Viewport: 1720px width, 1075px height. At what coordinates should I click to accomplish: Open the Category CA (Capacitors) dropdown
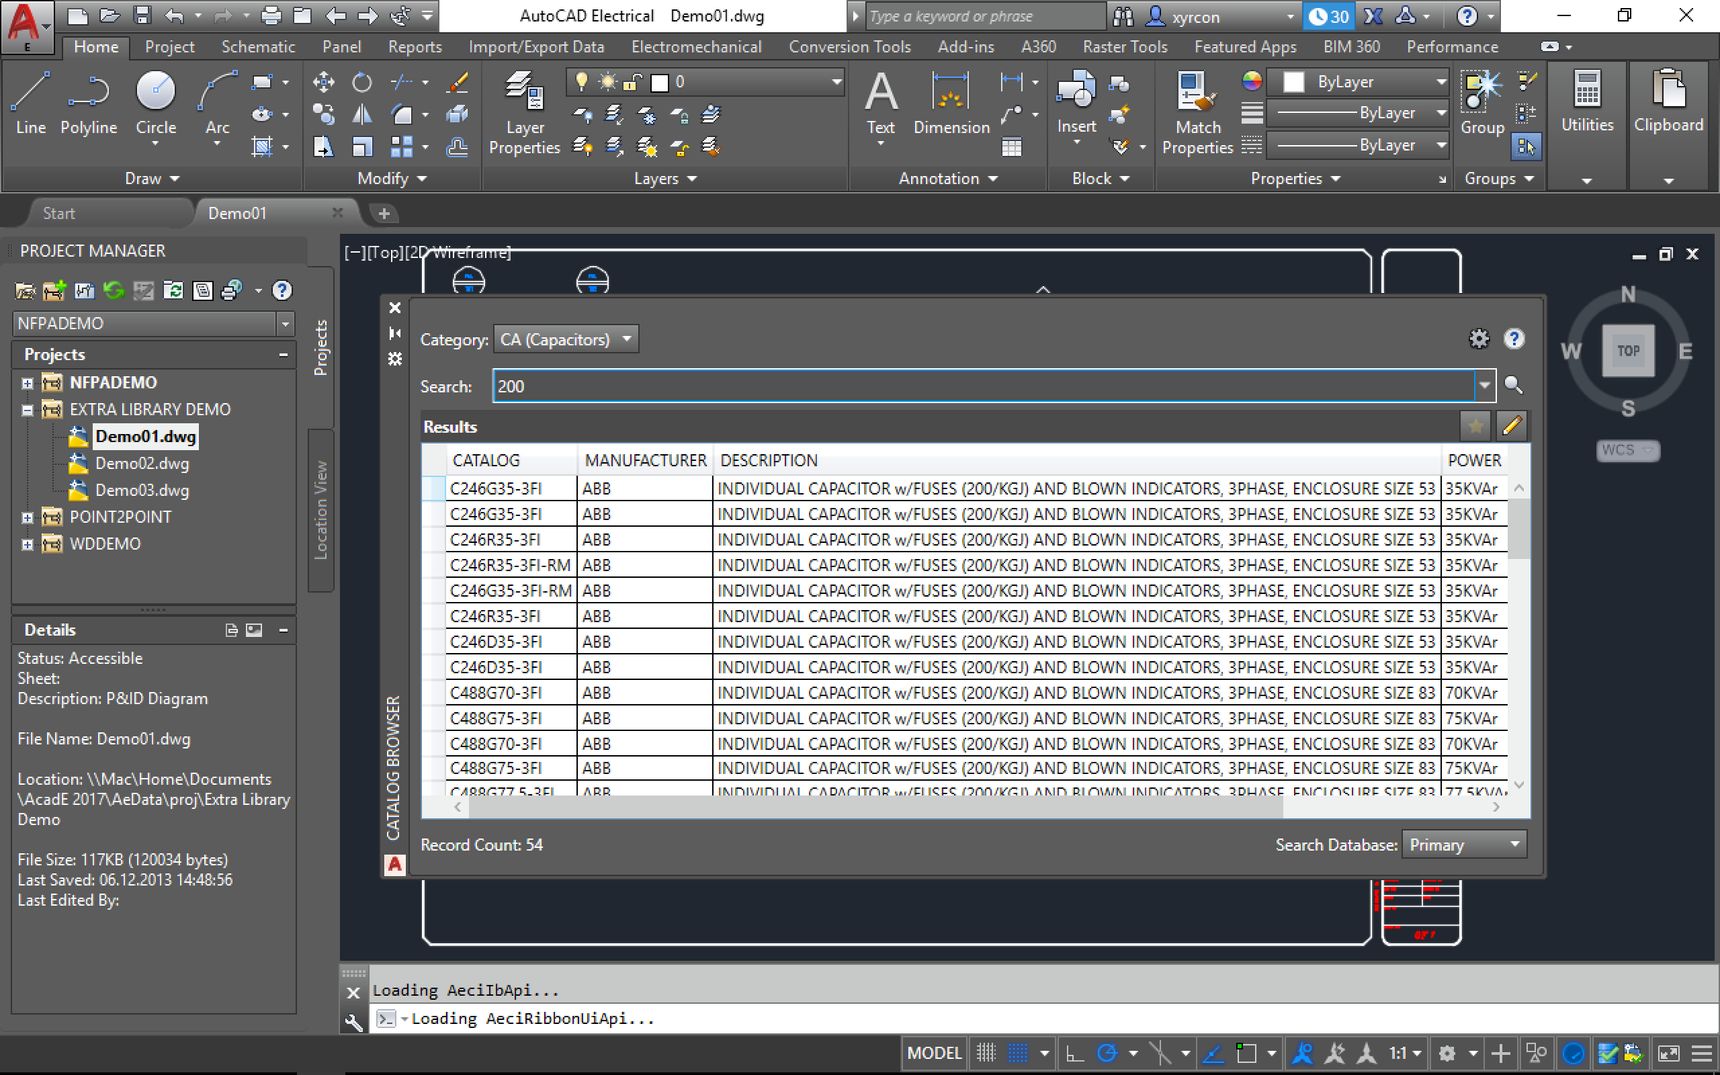(566, 339)
